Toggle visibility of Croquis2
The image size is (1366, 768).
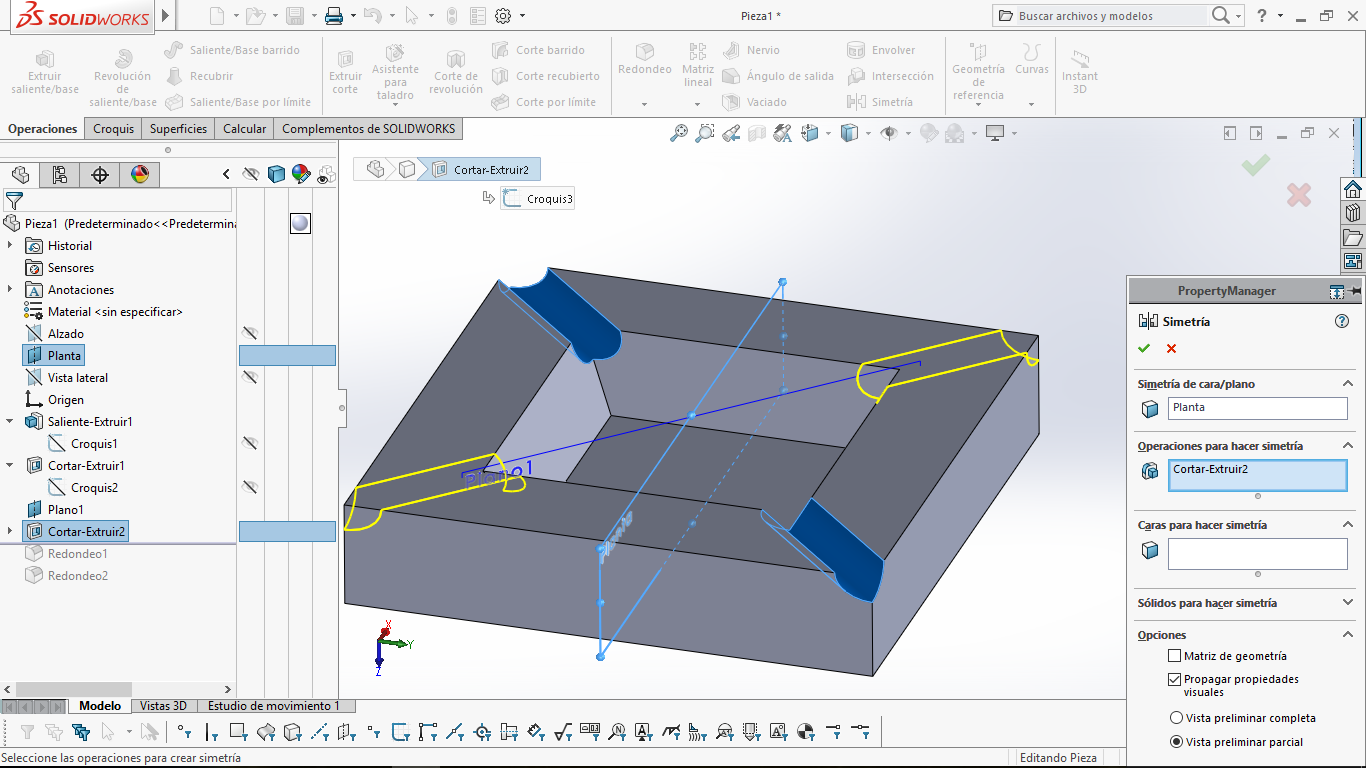tap(250, 487)
